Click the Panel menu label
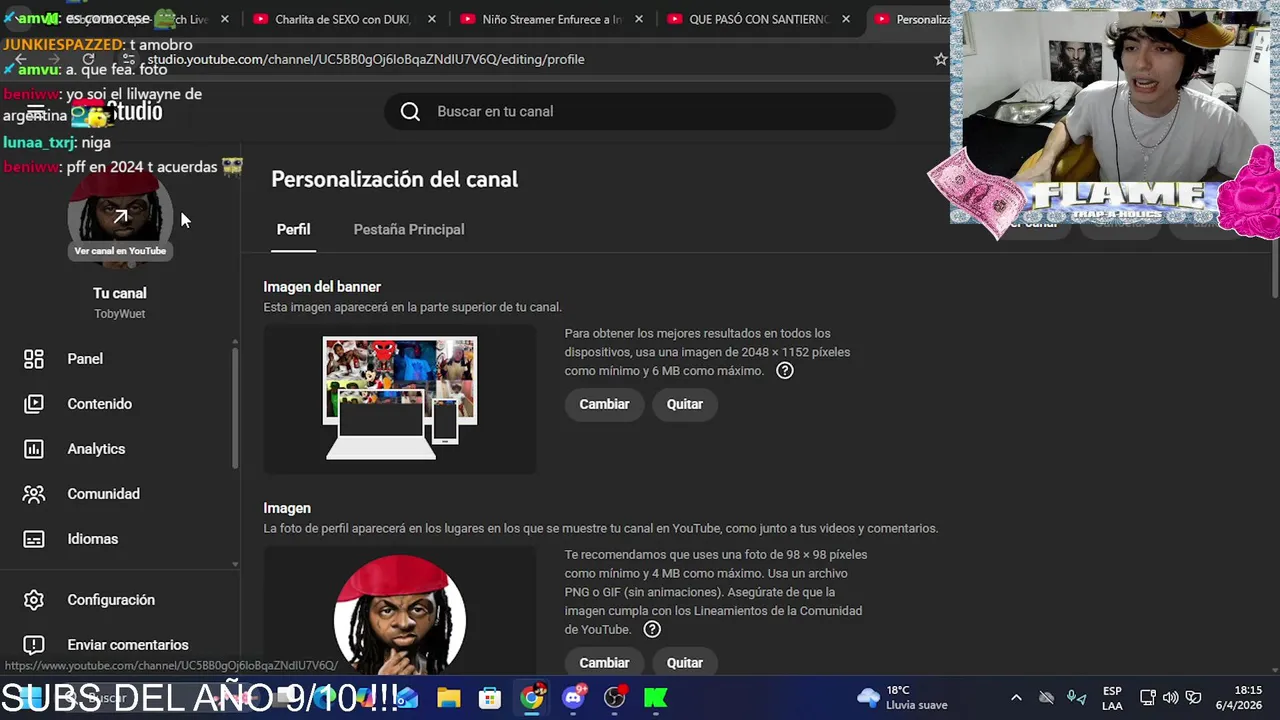This screenshot has height=720, width=1280. point(85,359)
